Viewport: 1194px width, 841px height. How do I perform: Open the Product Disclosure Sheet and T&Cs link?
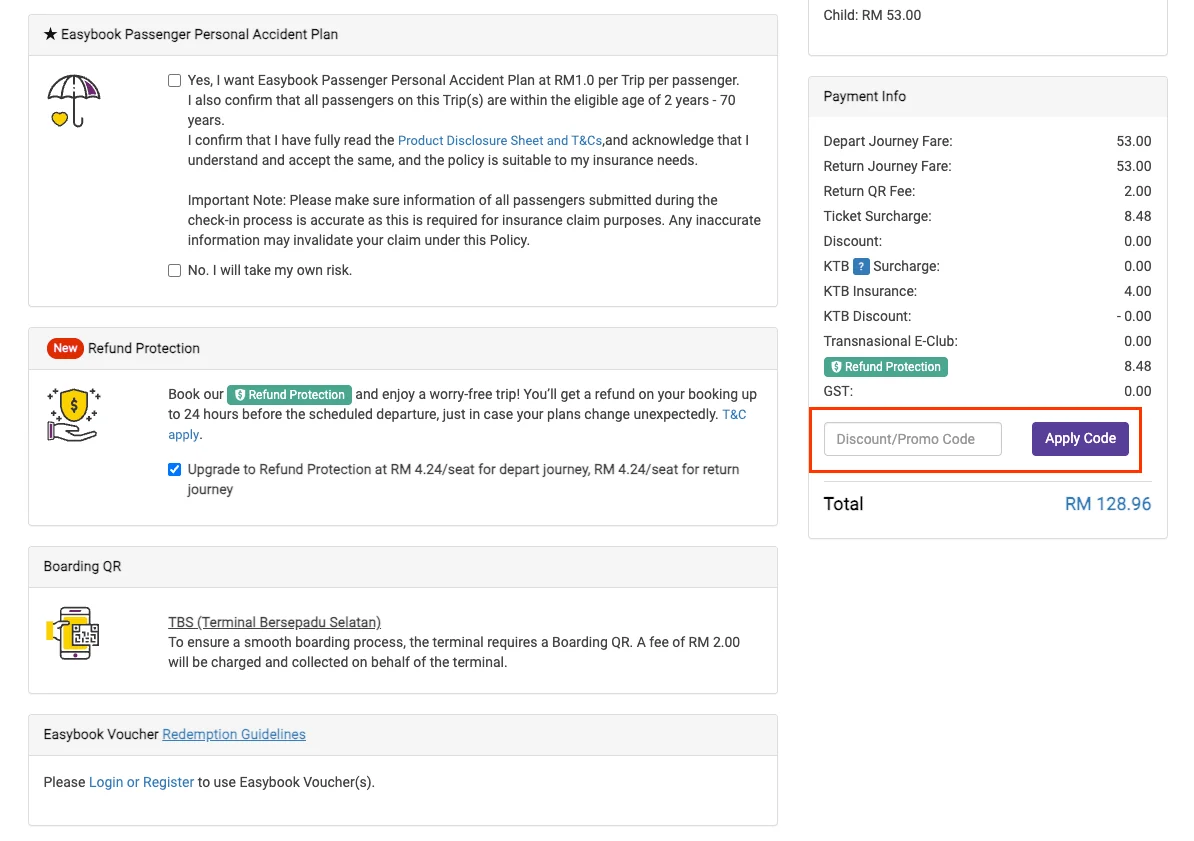coord(500,141)
